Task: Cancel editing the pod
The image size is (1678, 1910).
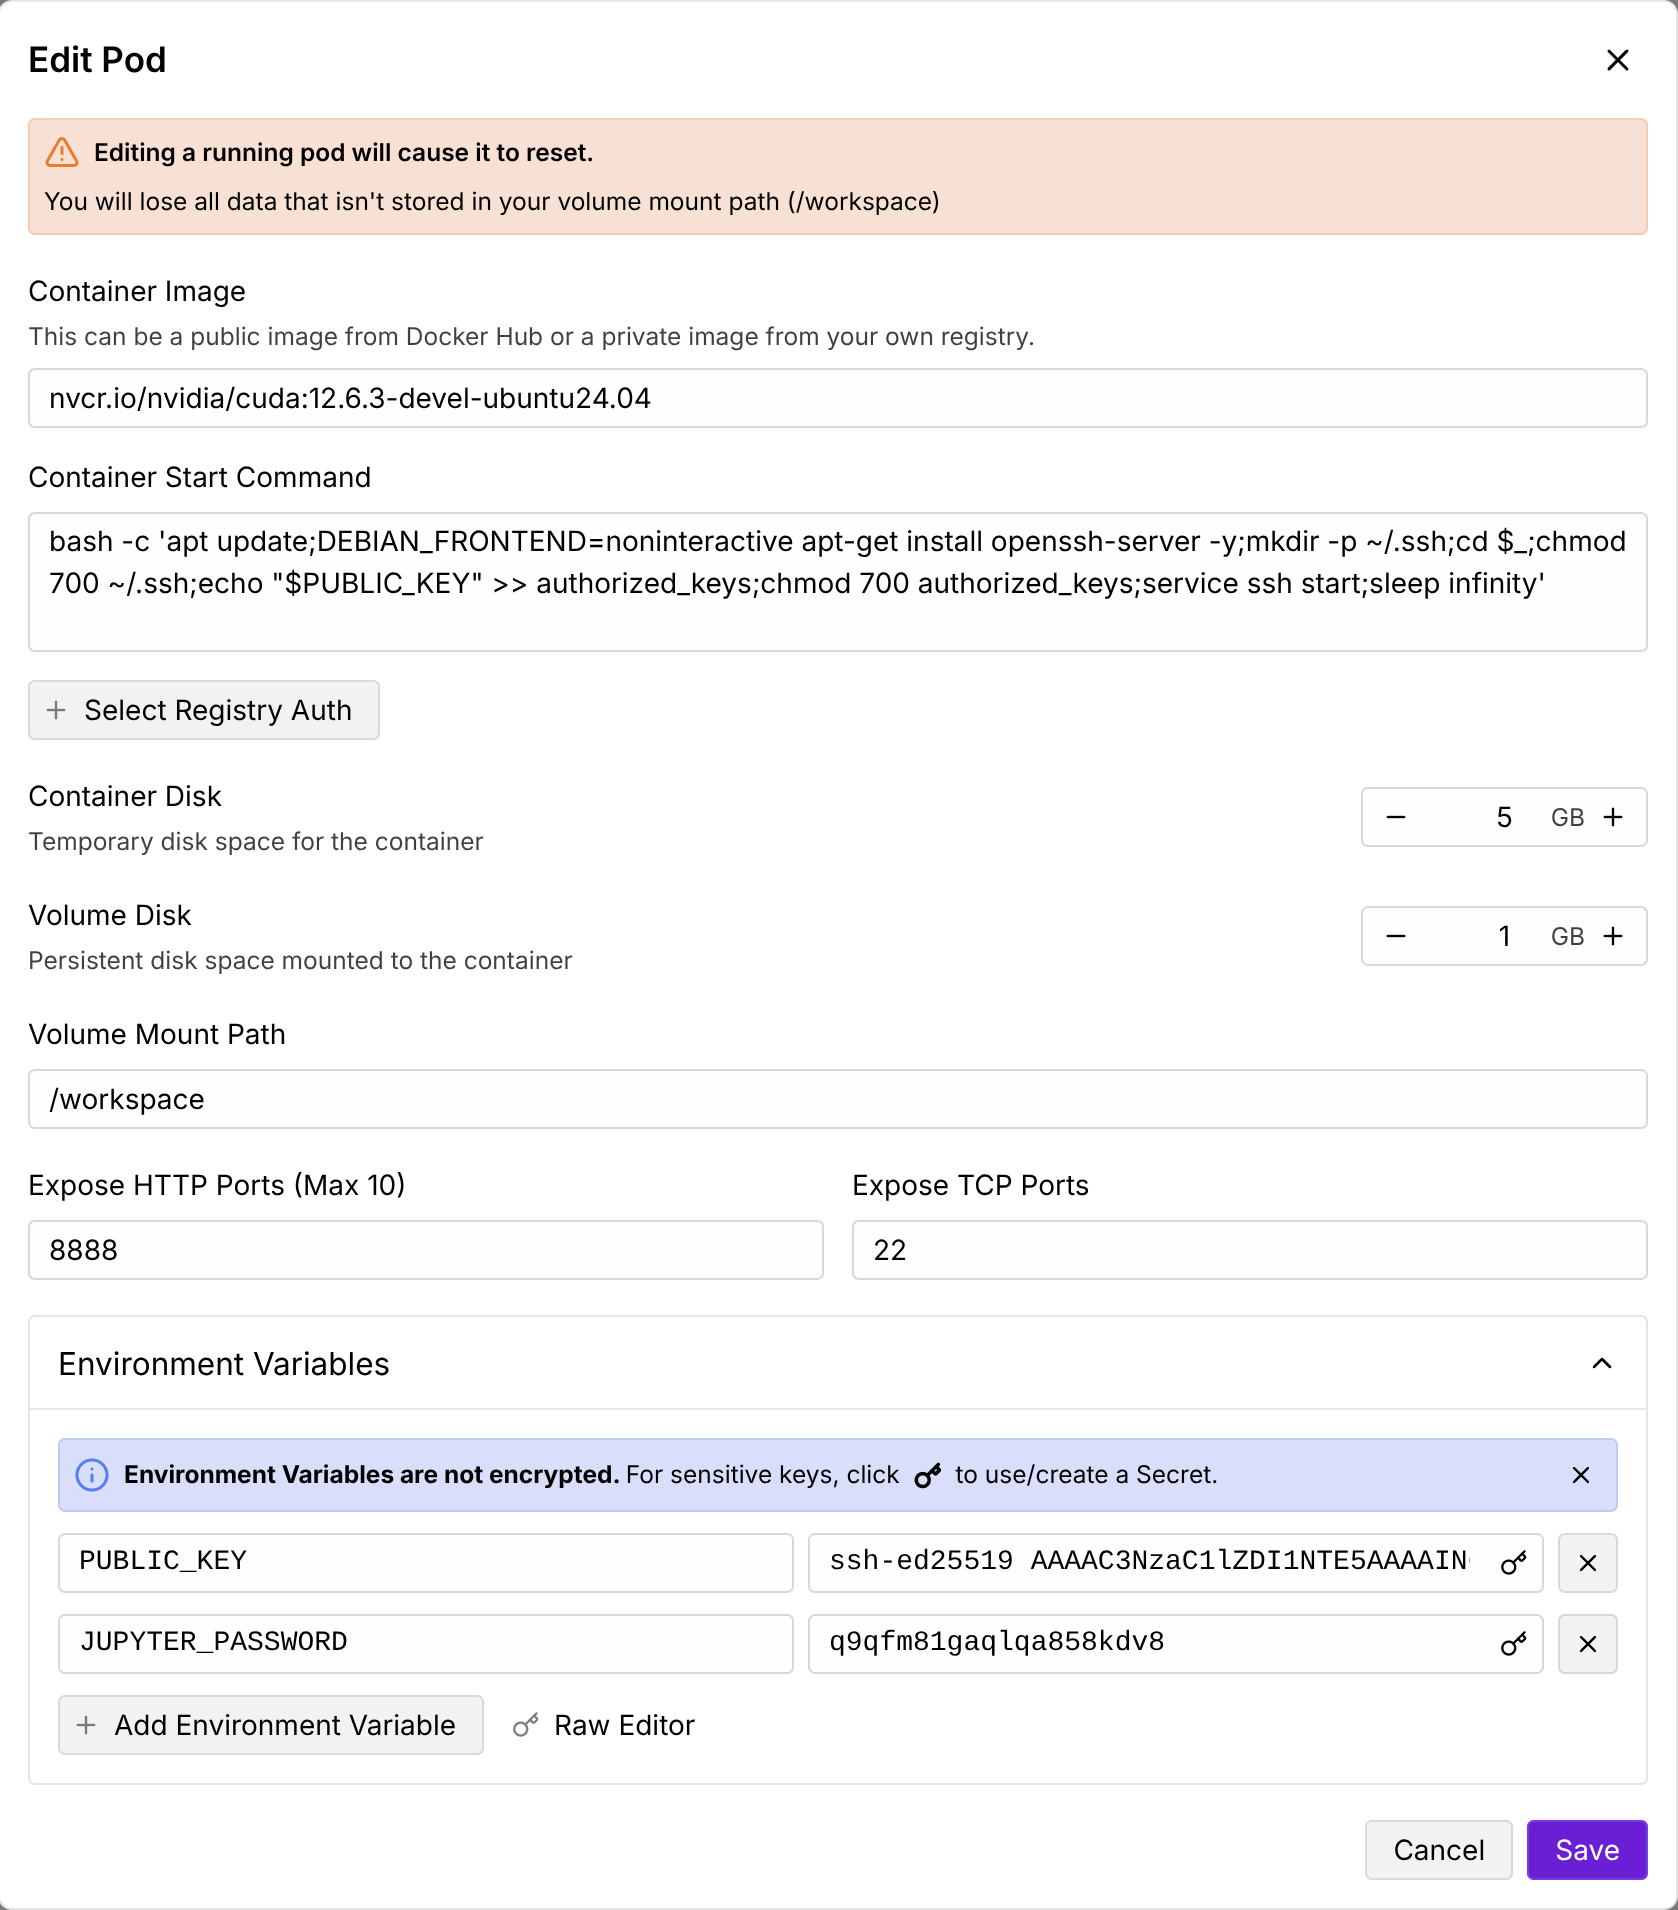Action: (1438, 1850)
